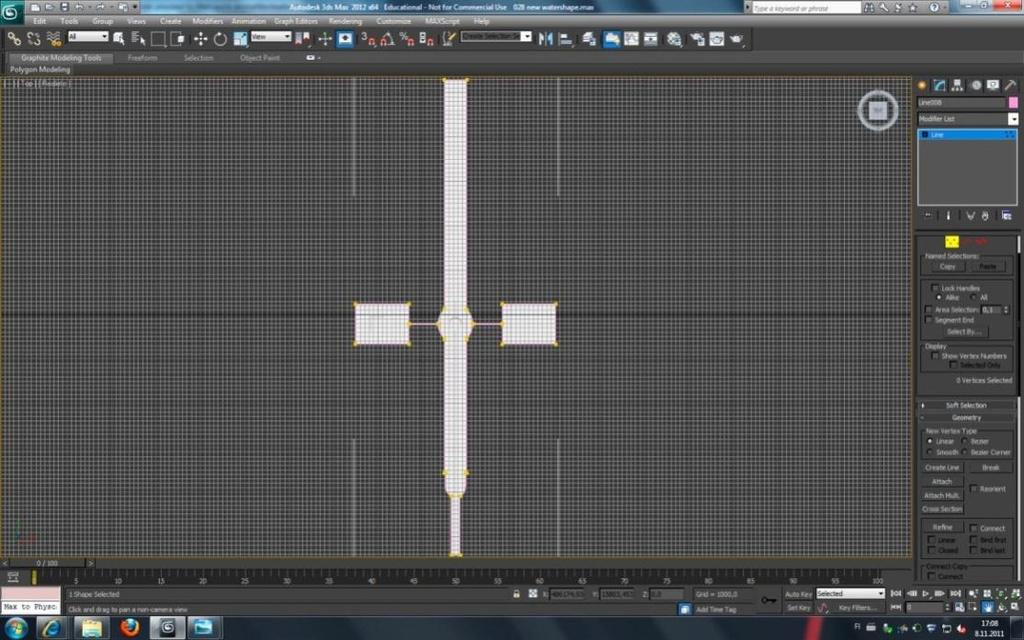
Task: Open the Render Setup icon
Action: click(x=697, y=39)
